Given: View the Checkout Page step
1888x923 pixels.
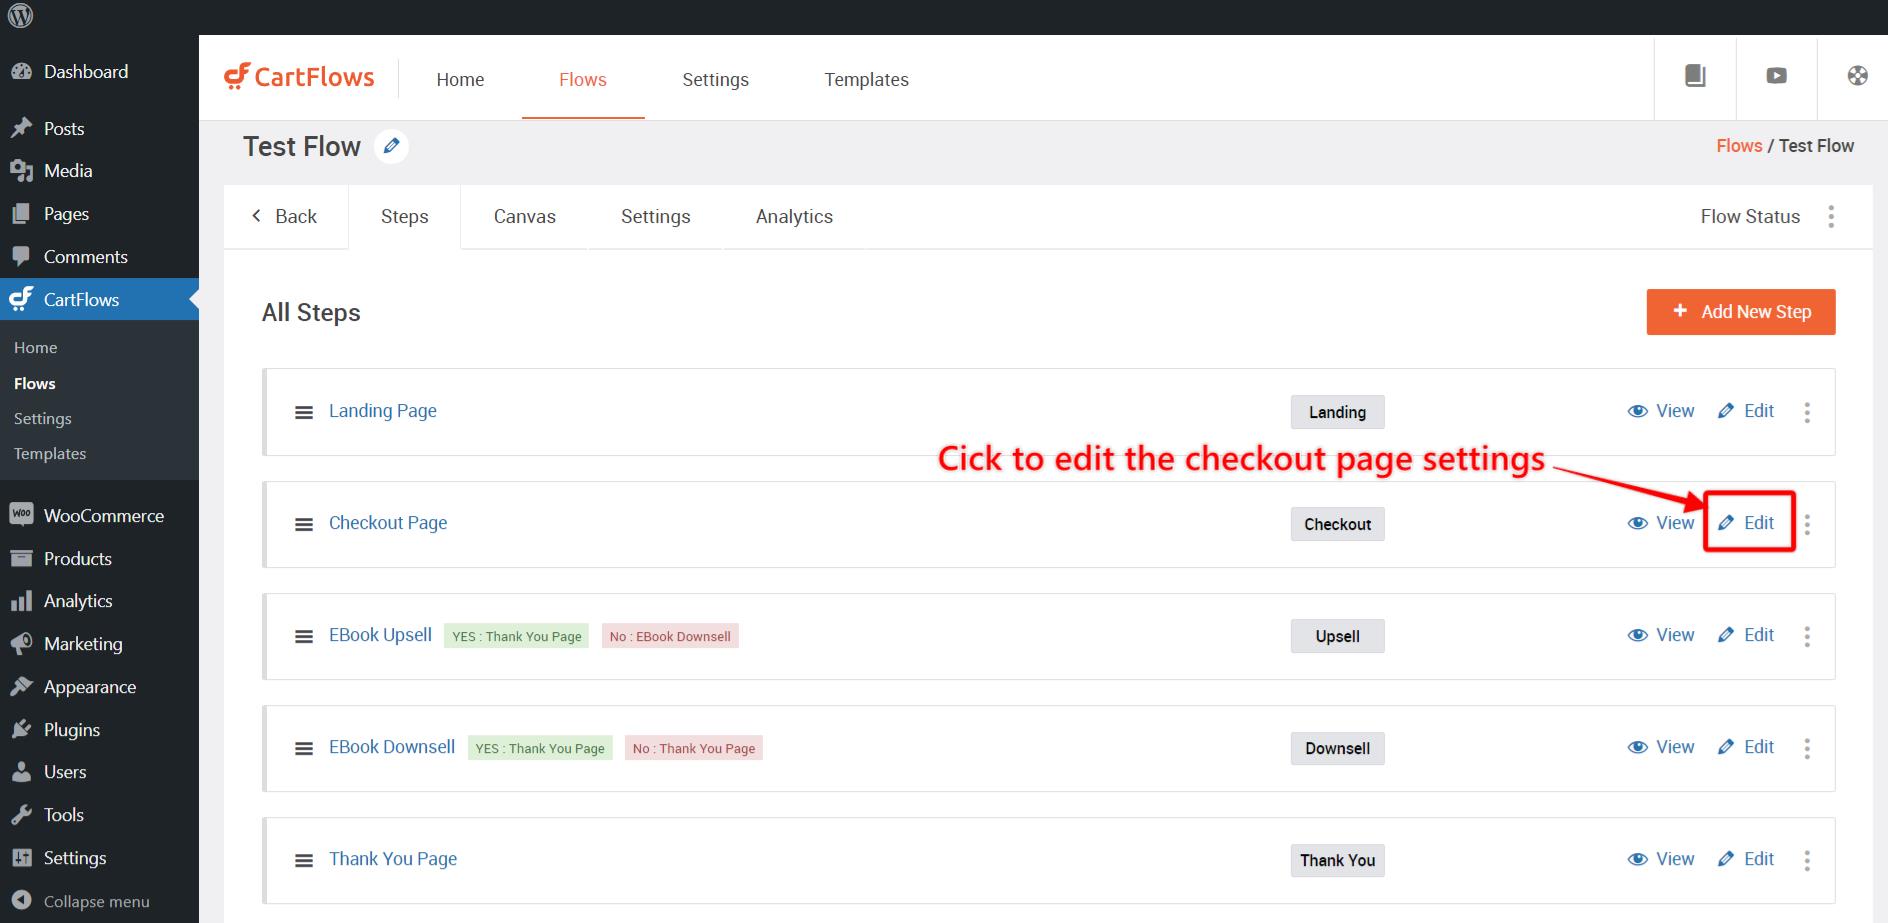Looking at the screenshot, I should tap(1661, 523).
